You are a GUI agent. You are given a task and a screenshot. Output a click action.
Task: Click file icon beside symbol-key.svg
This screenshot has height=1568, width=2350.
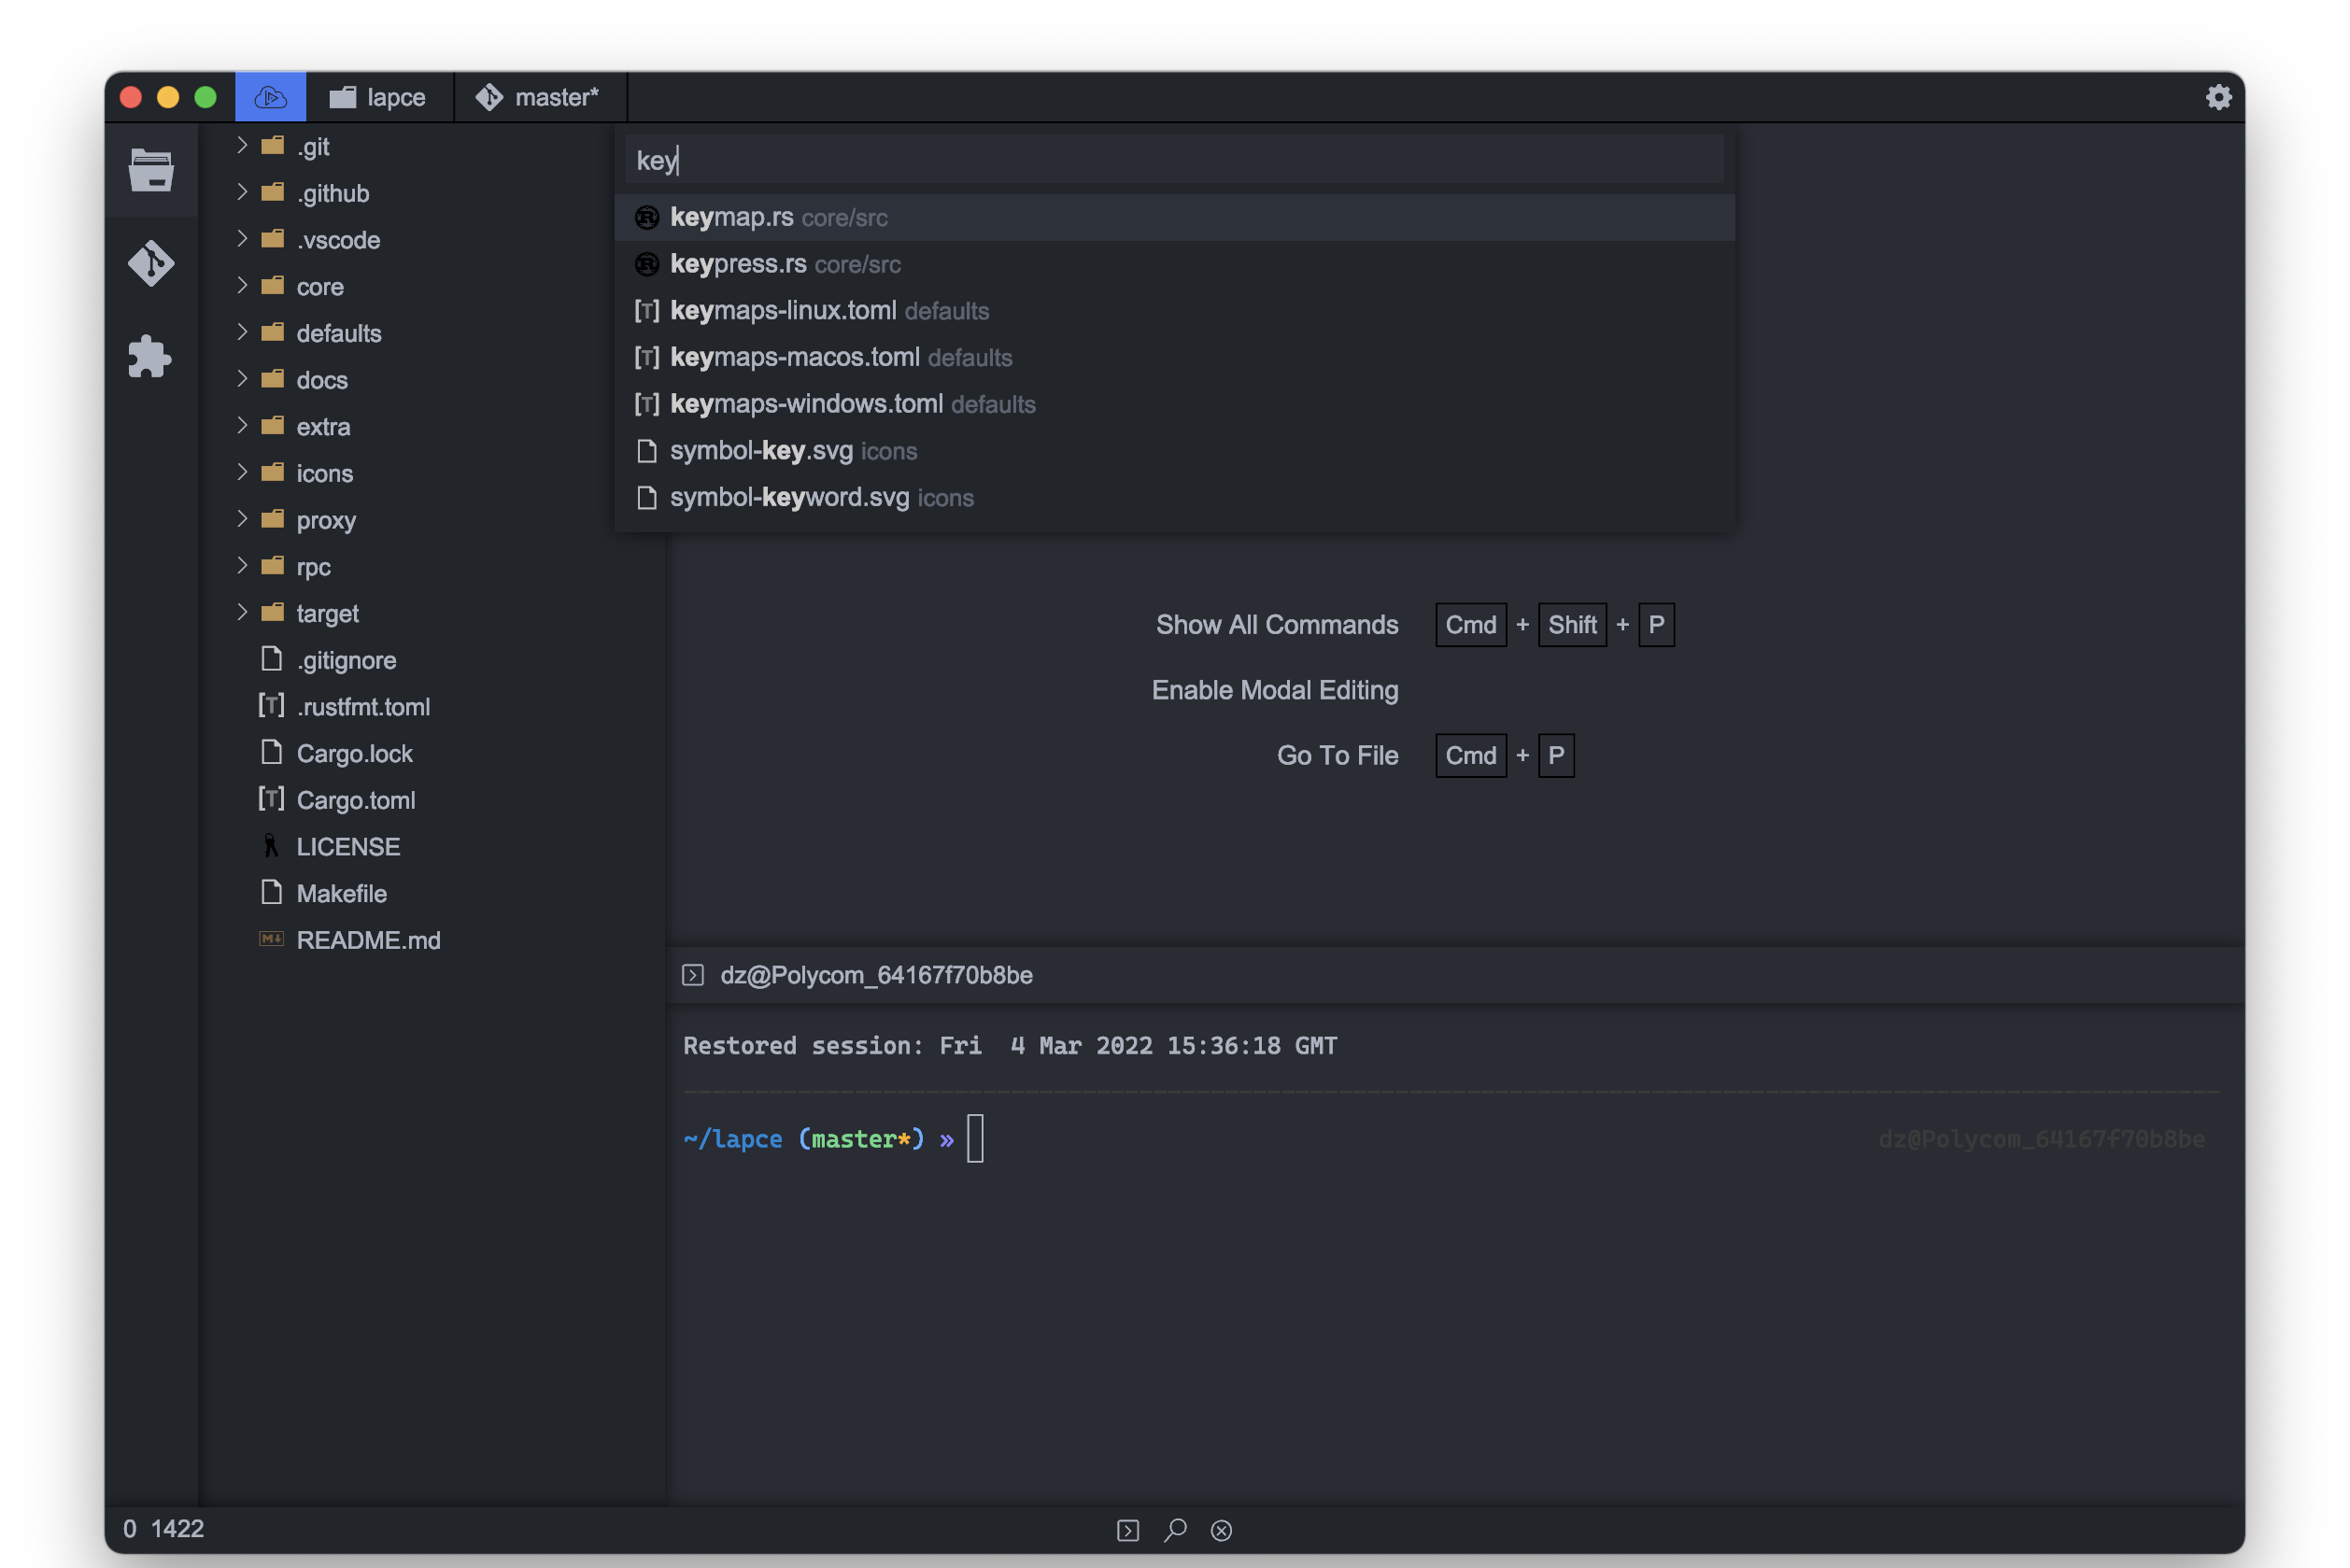(x=647, y=451)
